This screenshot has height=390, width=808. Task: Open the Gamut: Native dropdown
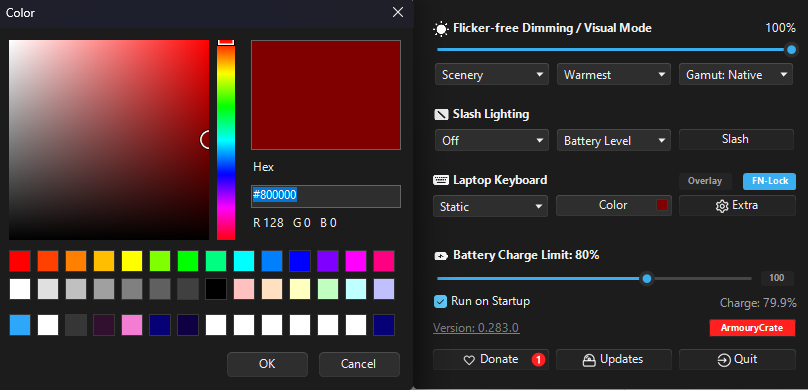coord(736,75)
